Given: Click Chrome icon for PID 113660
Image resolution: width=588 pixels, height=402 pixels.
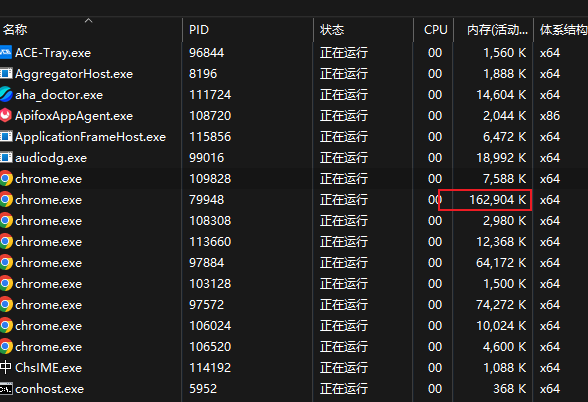Looking at the screenshot, I should pos(6,242).
